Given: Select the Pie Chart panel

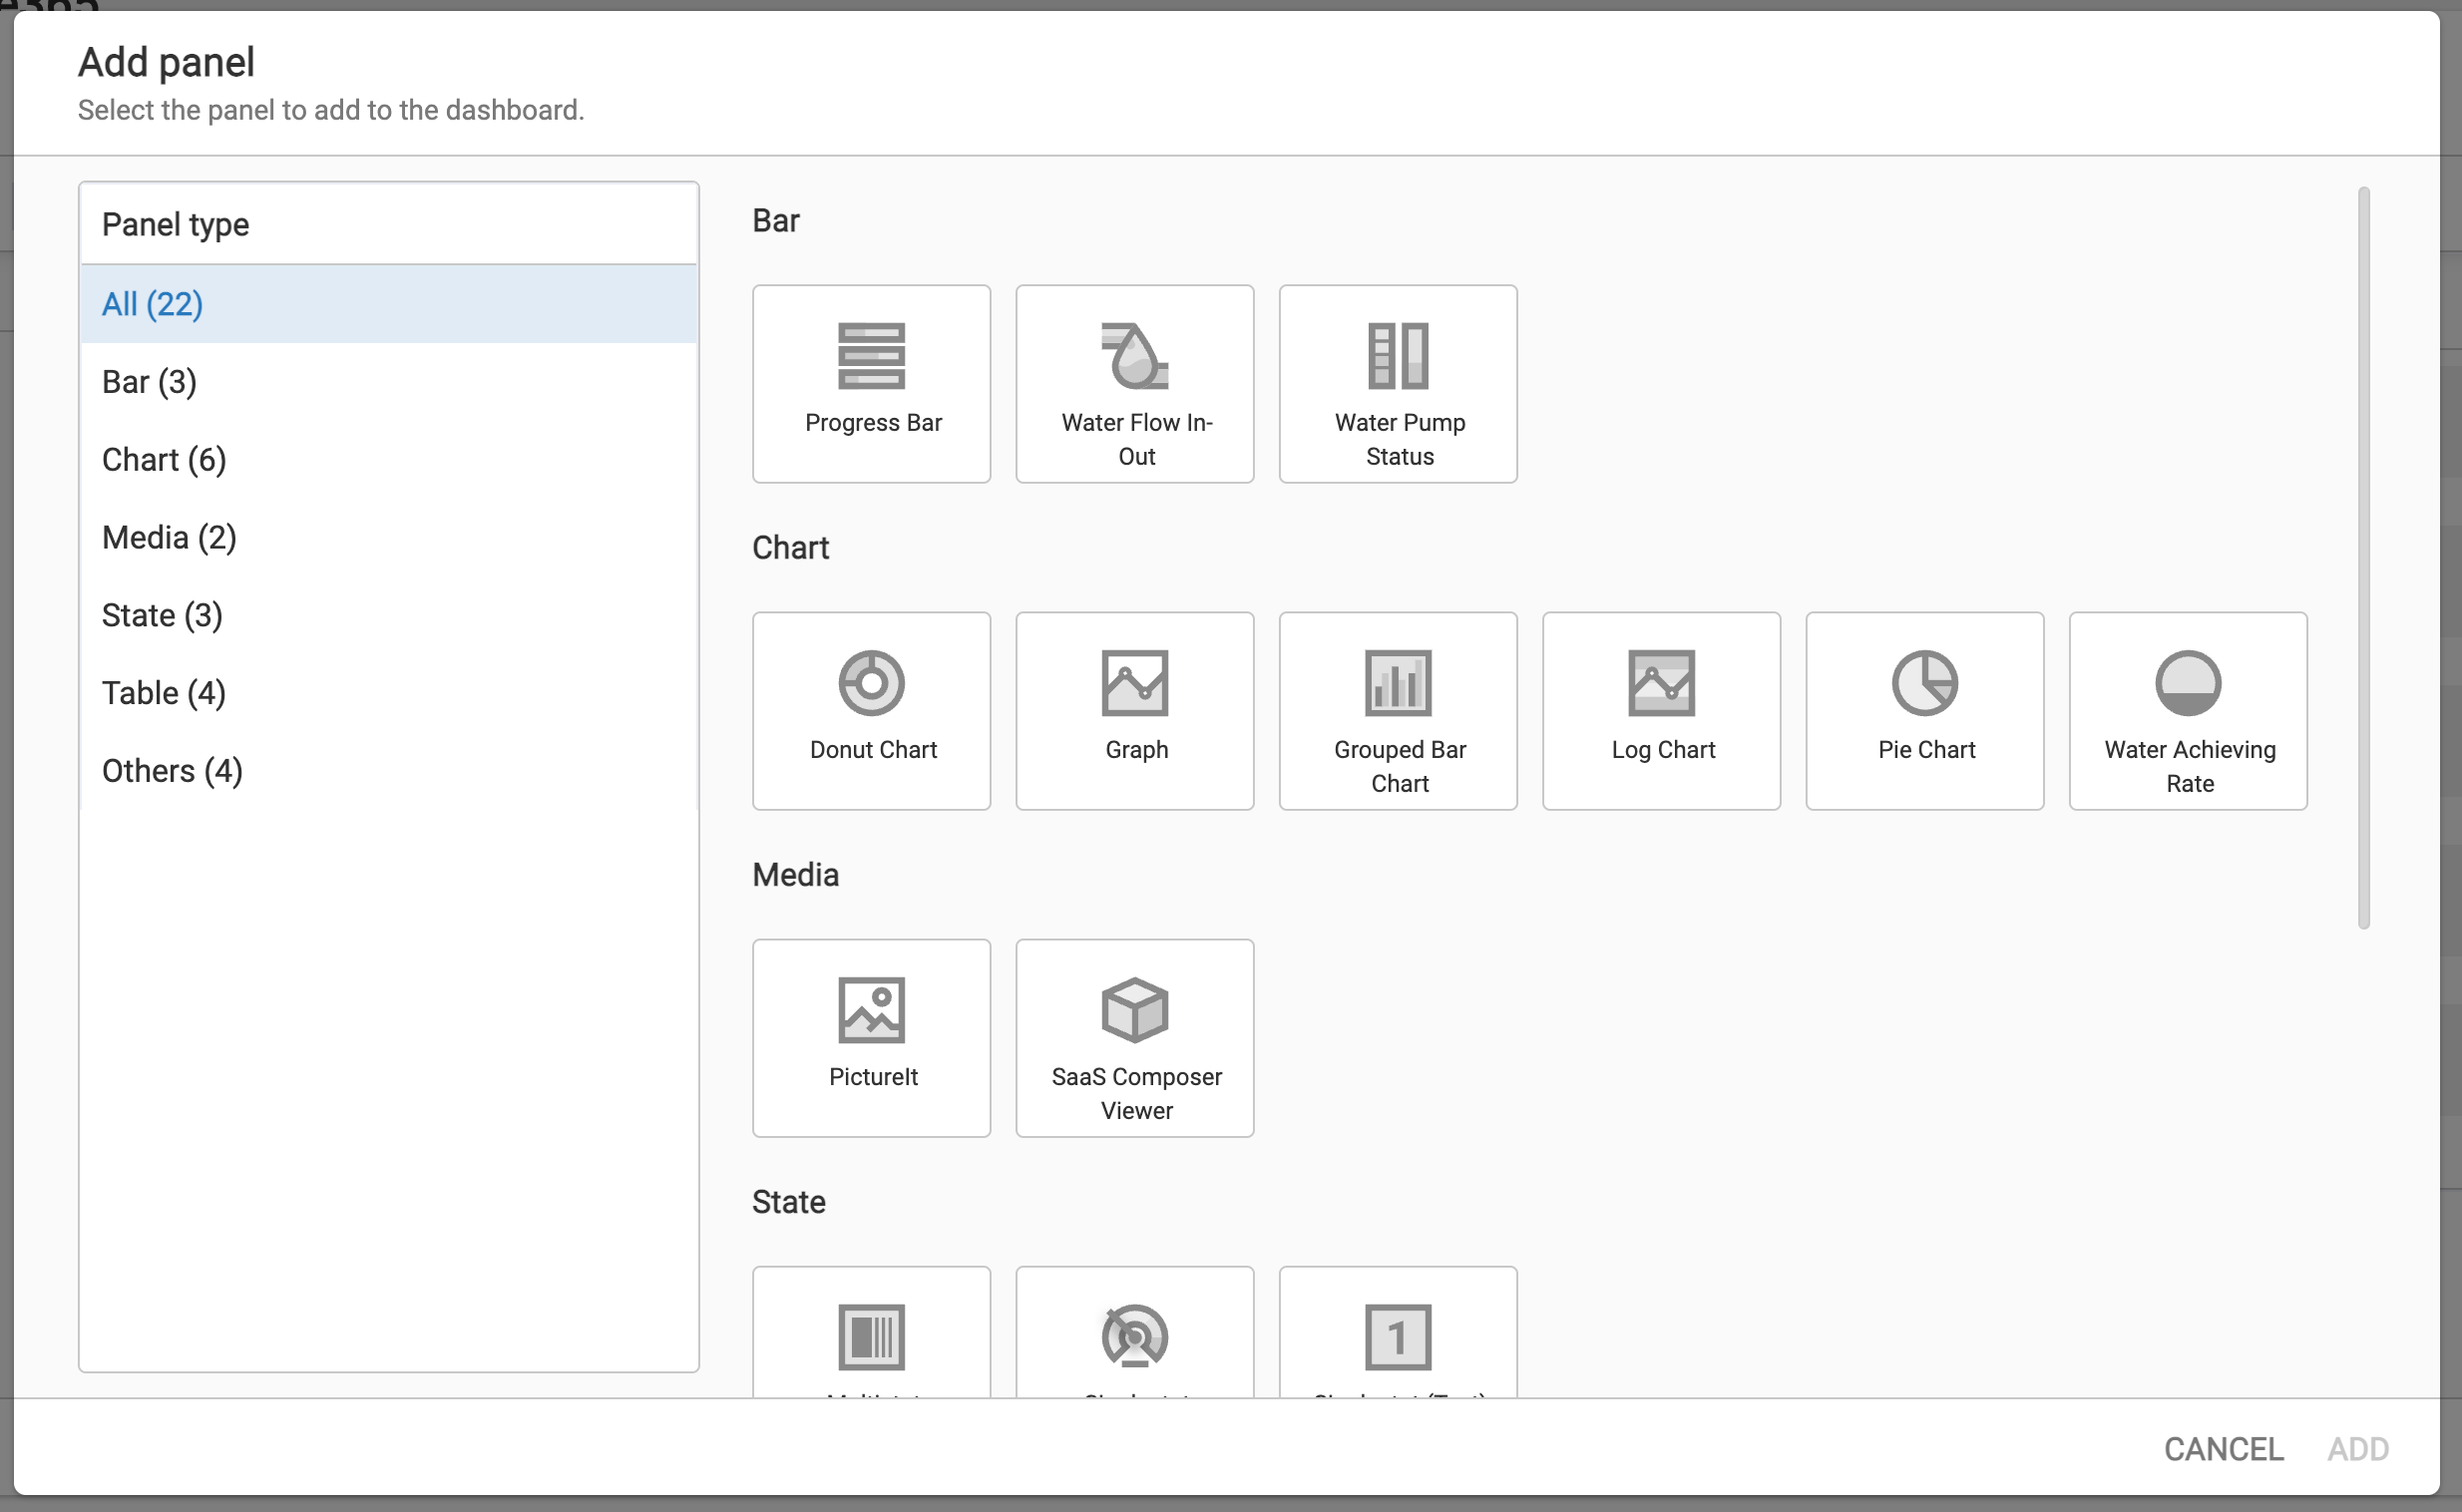Looking at the screenshot, I should point(1925,711).
